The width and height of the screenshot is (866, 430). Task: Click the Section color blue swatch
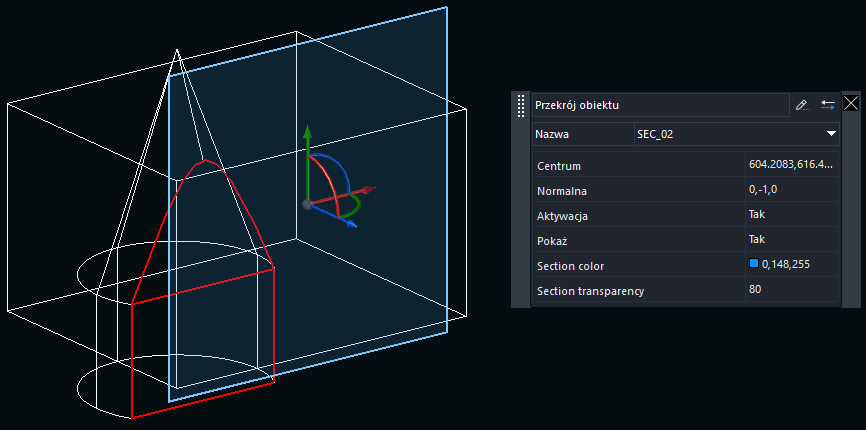tap(754, 264)
